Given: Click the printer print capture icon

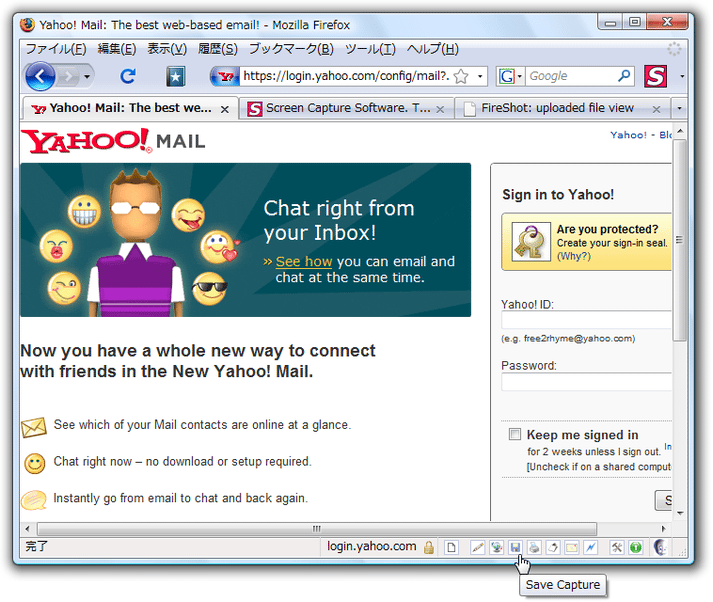Looking at the screenshot, I should pos(534,547).
